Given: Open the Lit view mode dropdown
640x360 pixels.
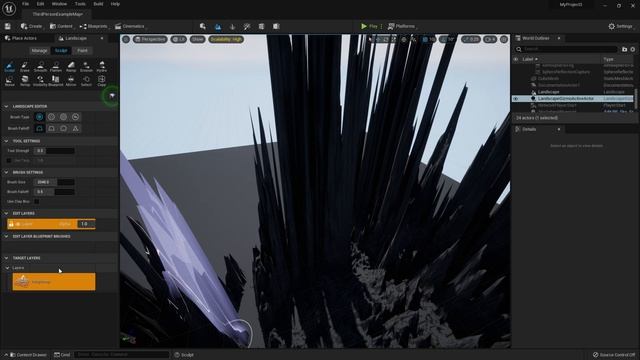Looking at the screenshot, I should pyautogui.click(x=179, y=39).
